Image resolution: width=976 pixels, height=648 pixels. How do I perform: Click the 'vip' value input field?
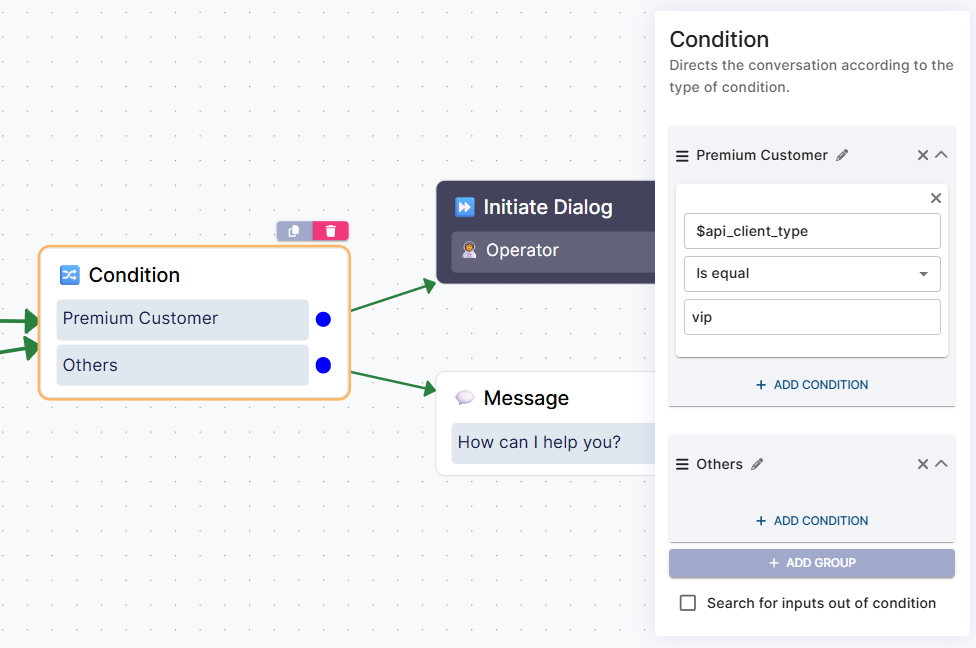(811, 317)
